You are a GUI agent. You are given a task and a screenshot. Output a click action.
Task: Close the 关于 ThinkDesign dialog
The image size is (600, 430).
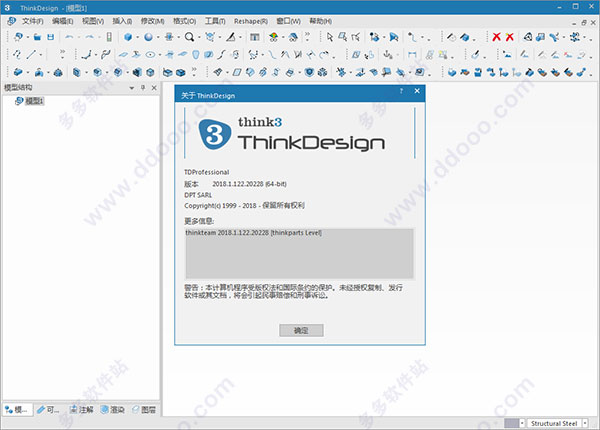(x=417, y=91)
